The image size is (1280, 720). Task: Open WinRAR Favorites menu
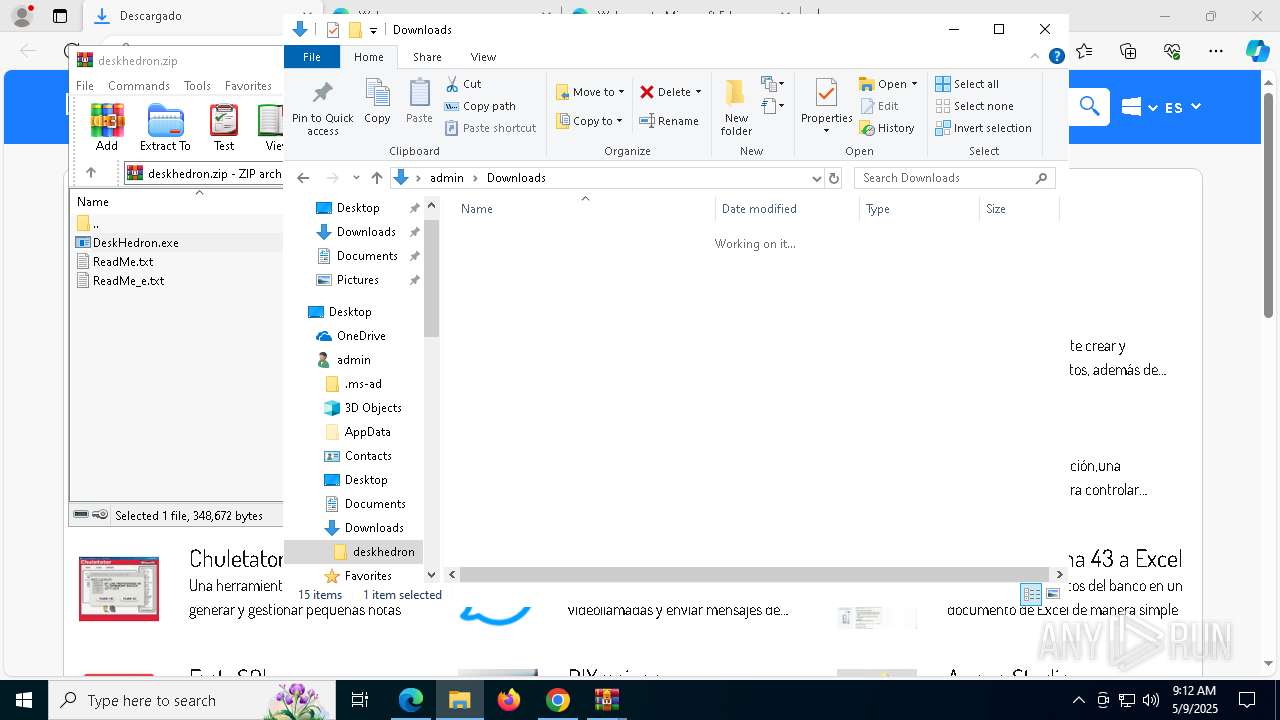tap(248, 86)
